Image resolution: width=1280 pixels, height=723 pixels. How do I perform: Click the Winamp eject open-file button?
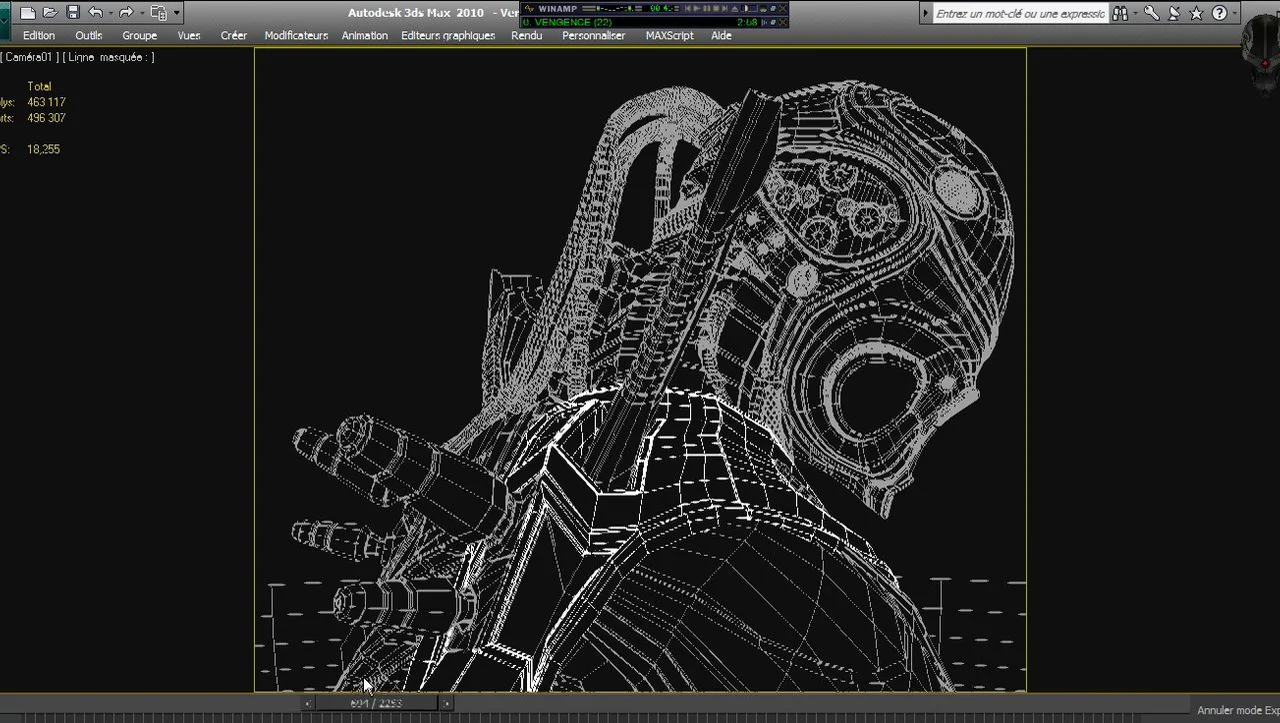pyautogui.click(x=735, y=9)
